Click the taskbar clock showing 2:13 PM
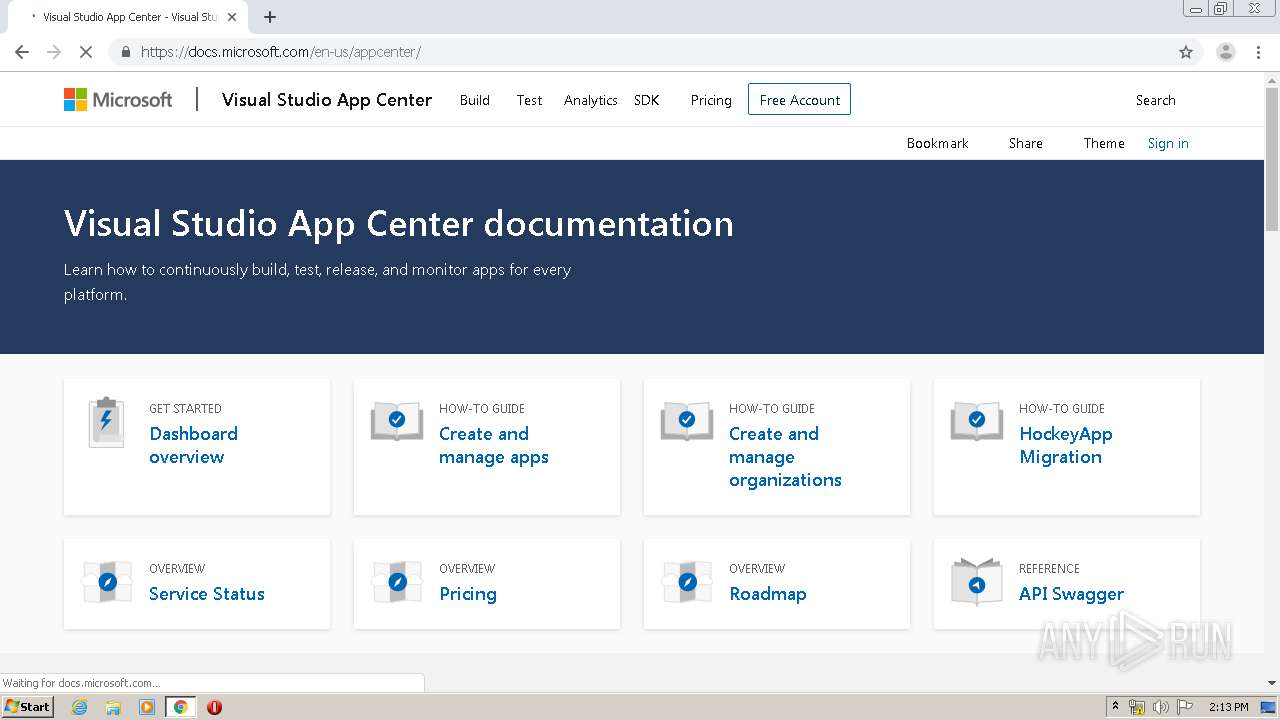 (x=1229, y=707)
